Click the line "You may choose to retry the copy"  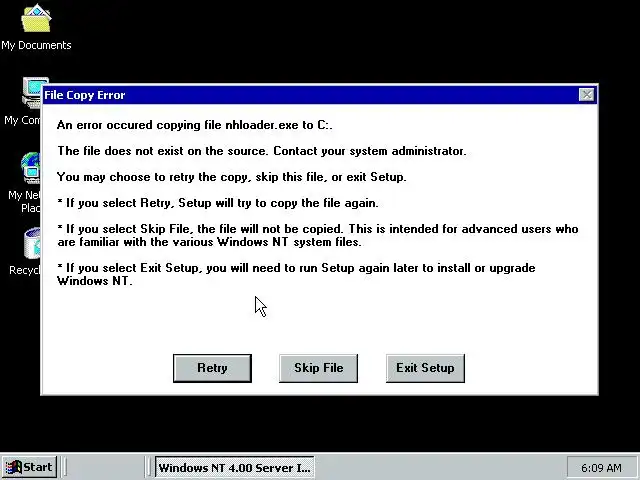[x=153, y=177]
